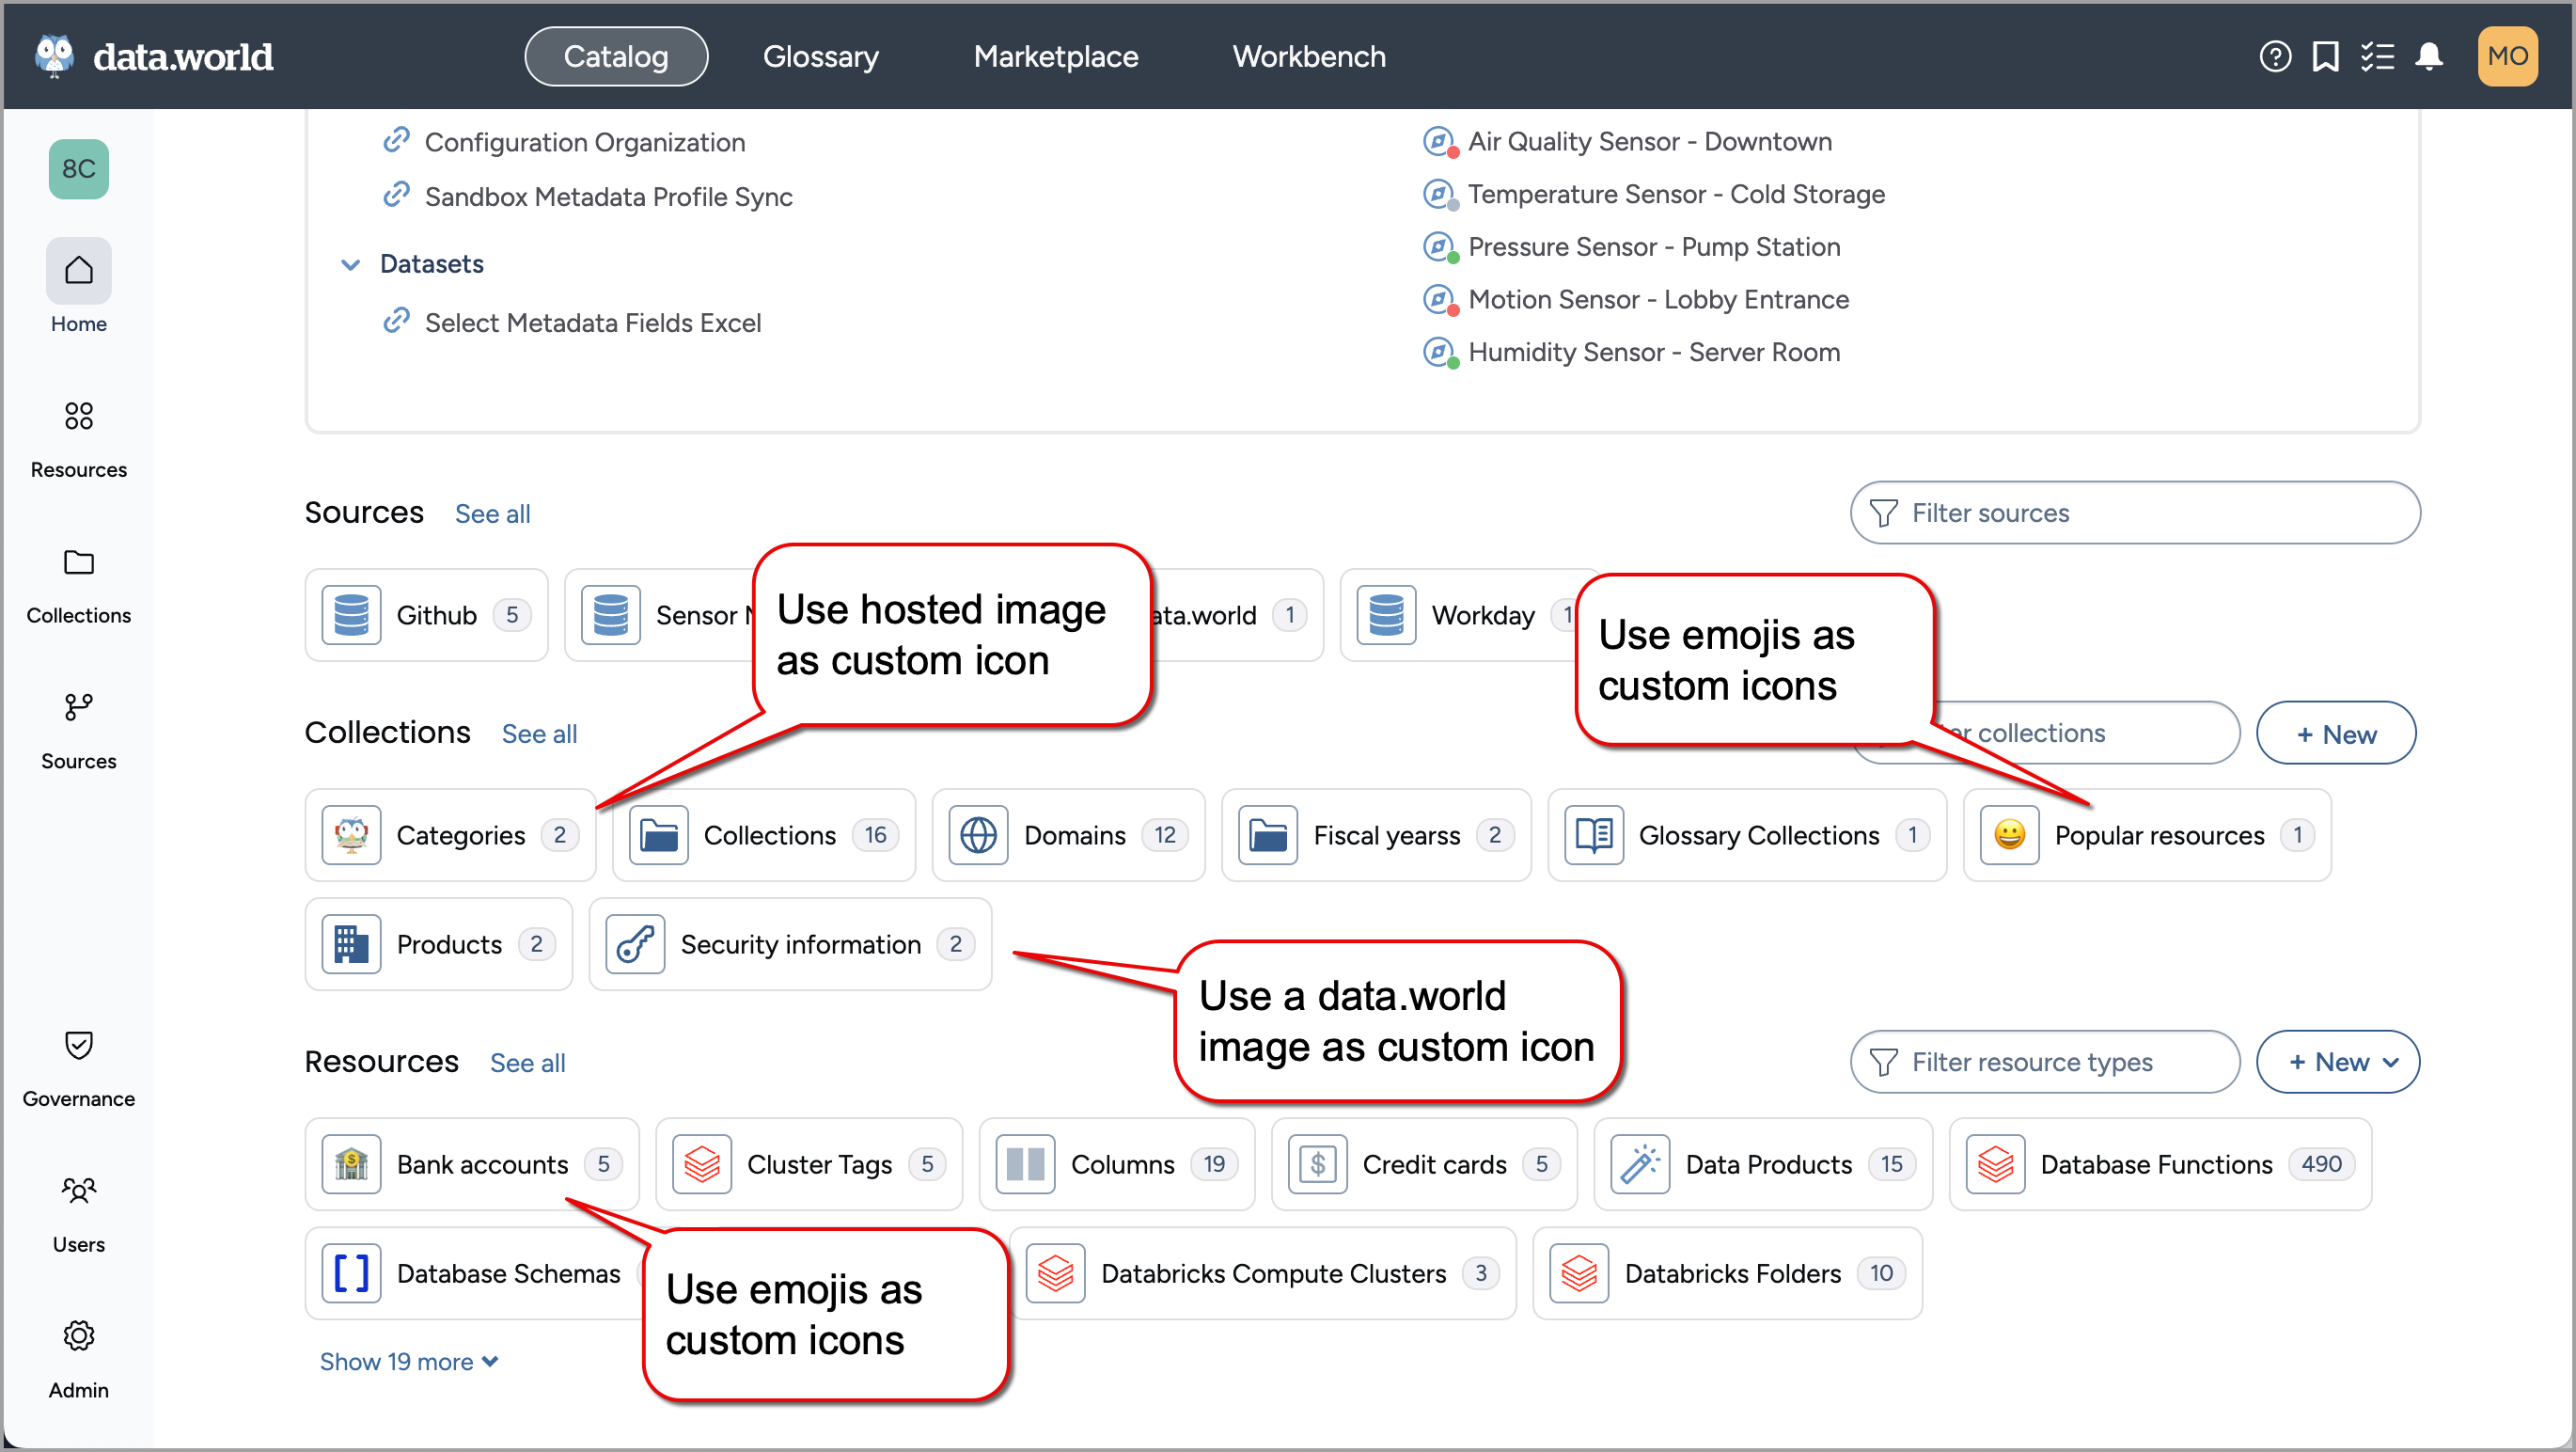The height and width of the screenshot is (1452, 2576).
Task: Open the Users section in the sidebar
Action: pos(78,1191)
